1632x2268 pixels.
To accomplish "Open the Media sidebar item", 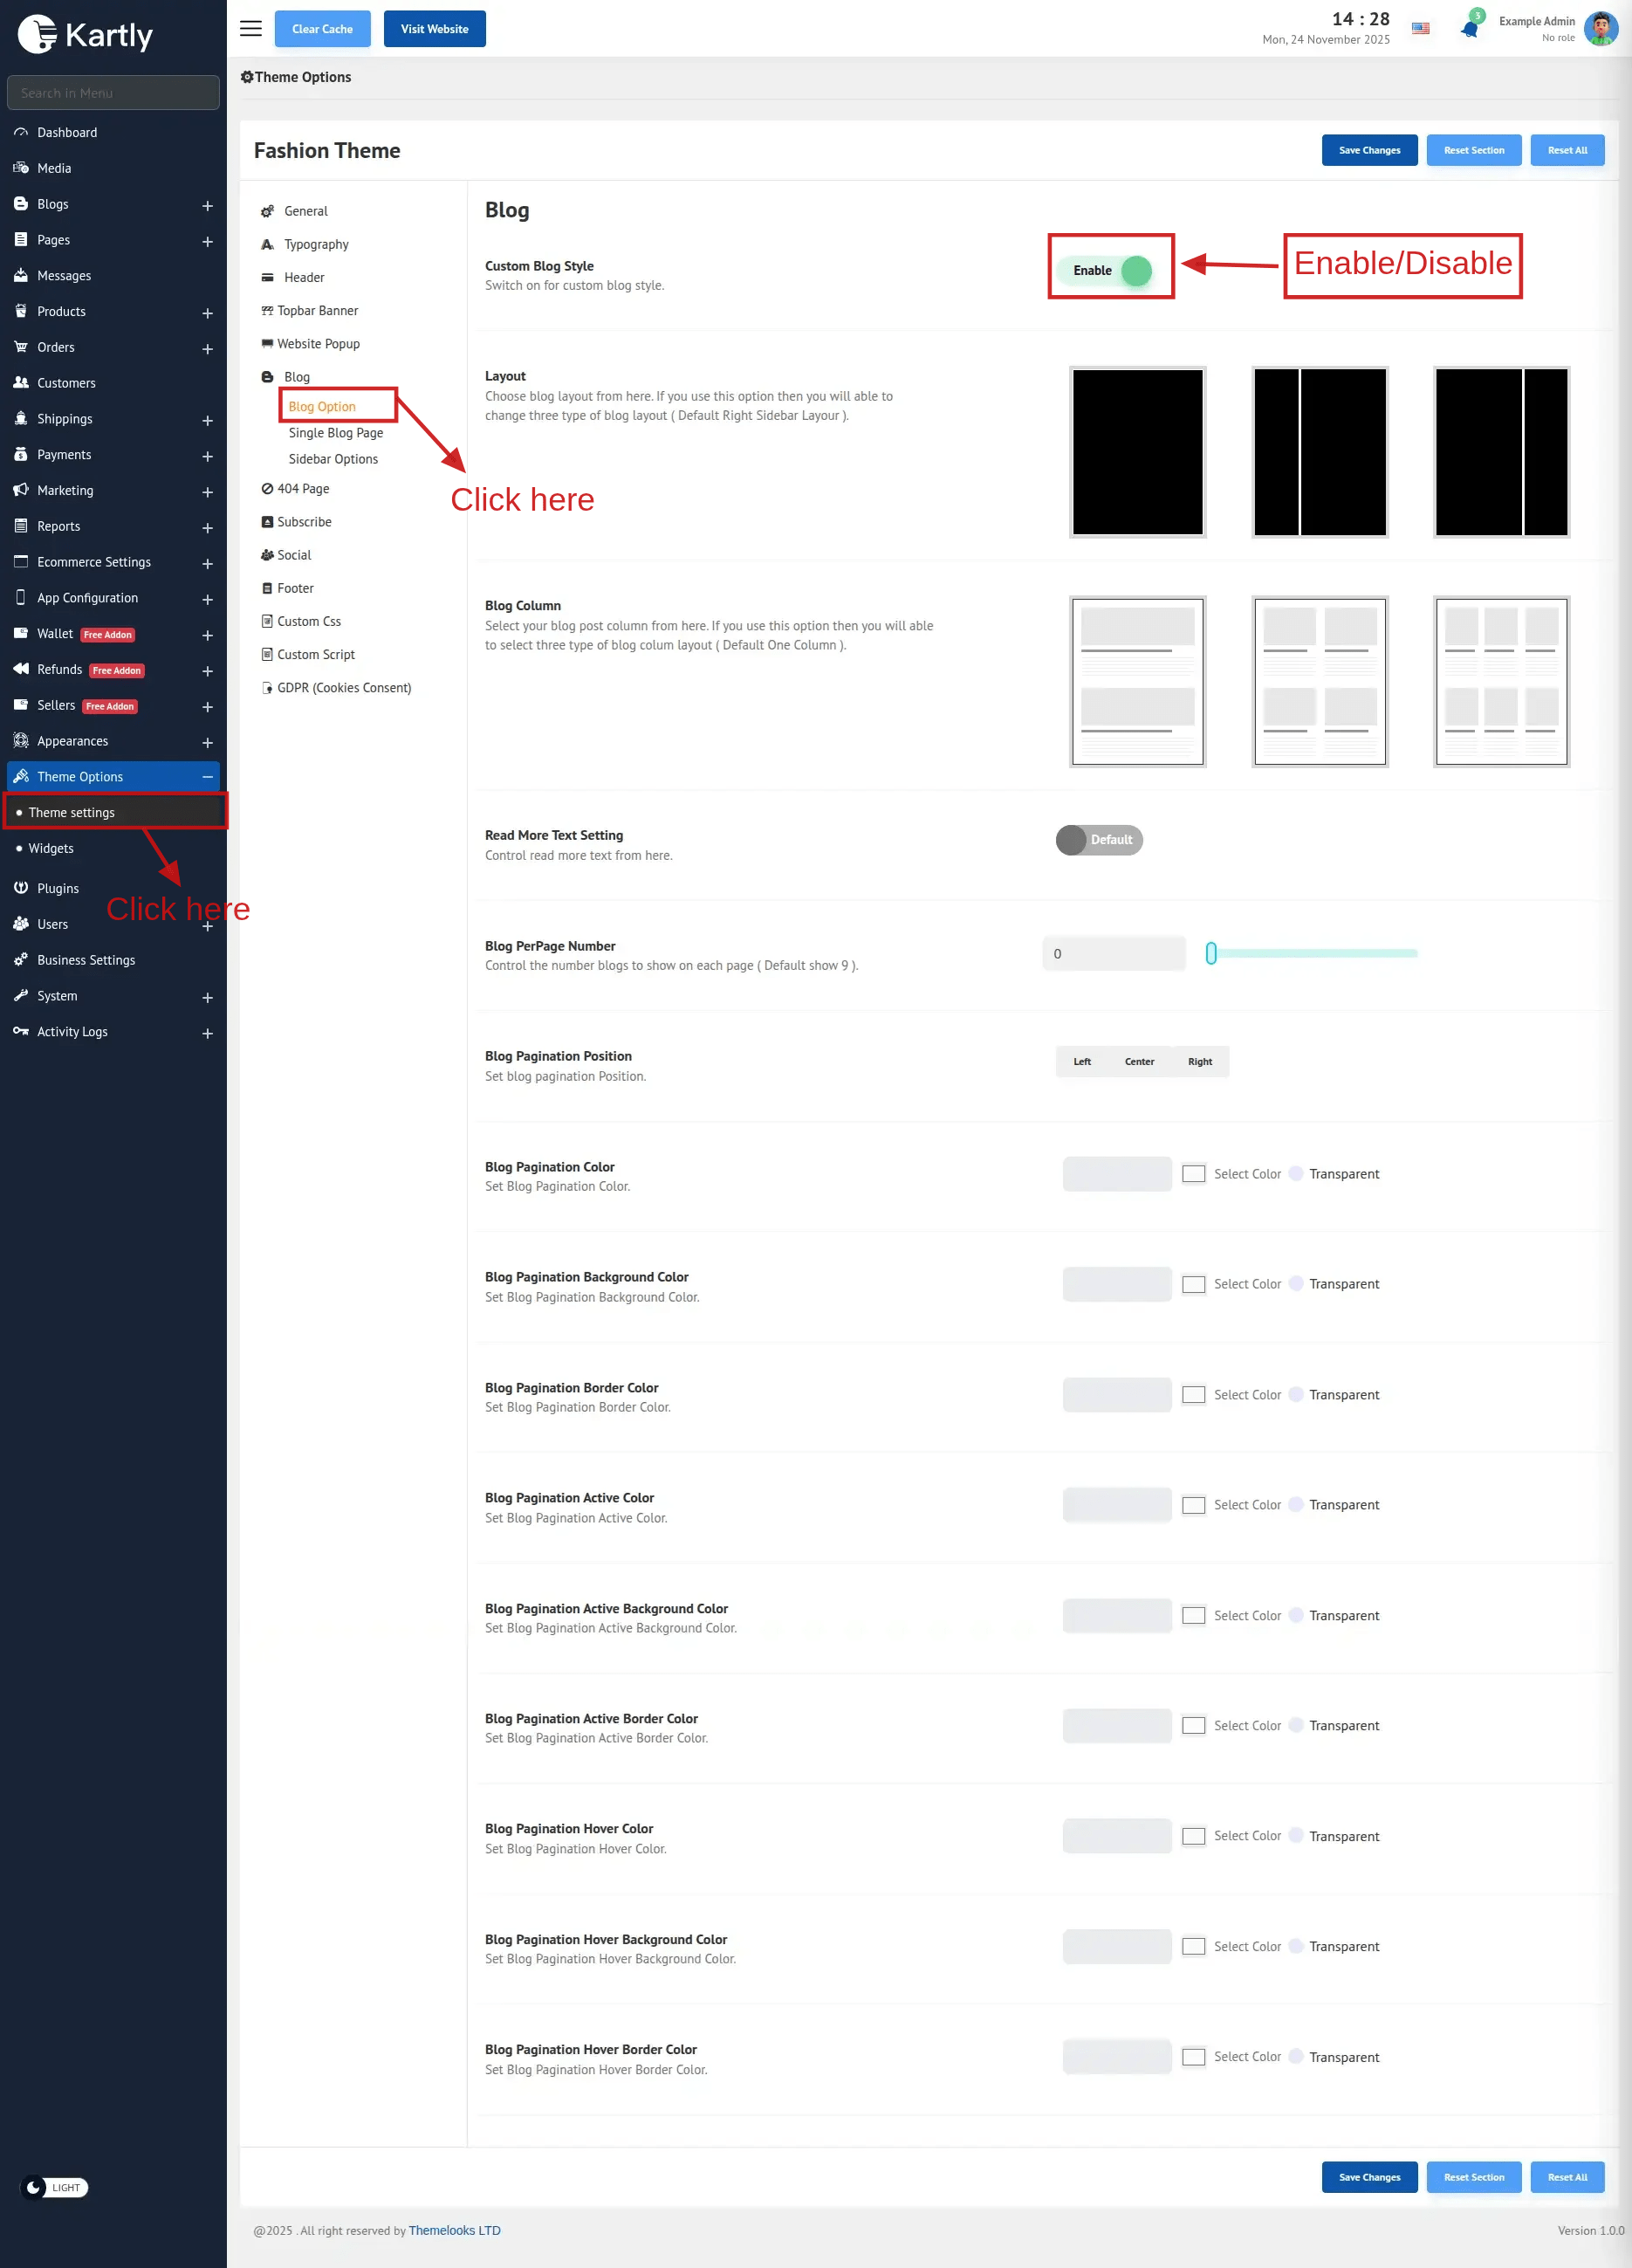I will coord(54,169).
